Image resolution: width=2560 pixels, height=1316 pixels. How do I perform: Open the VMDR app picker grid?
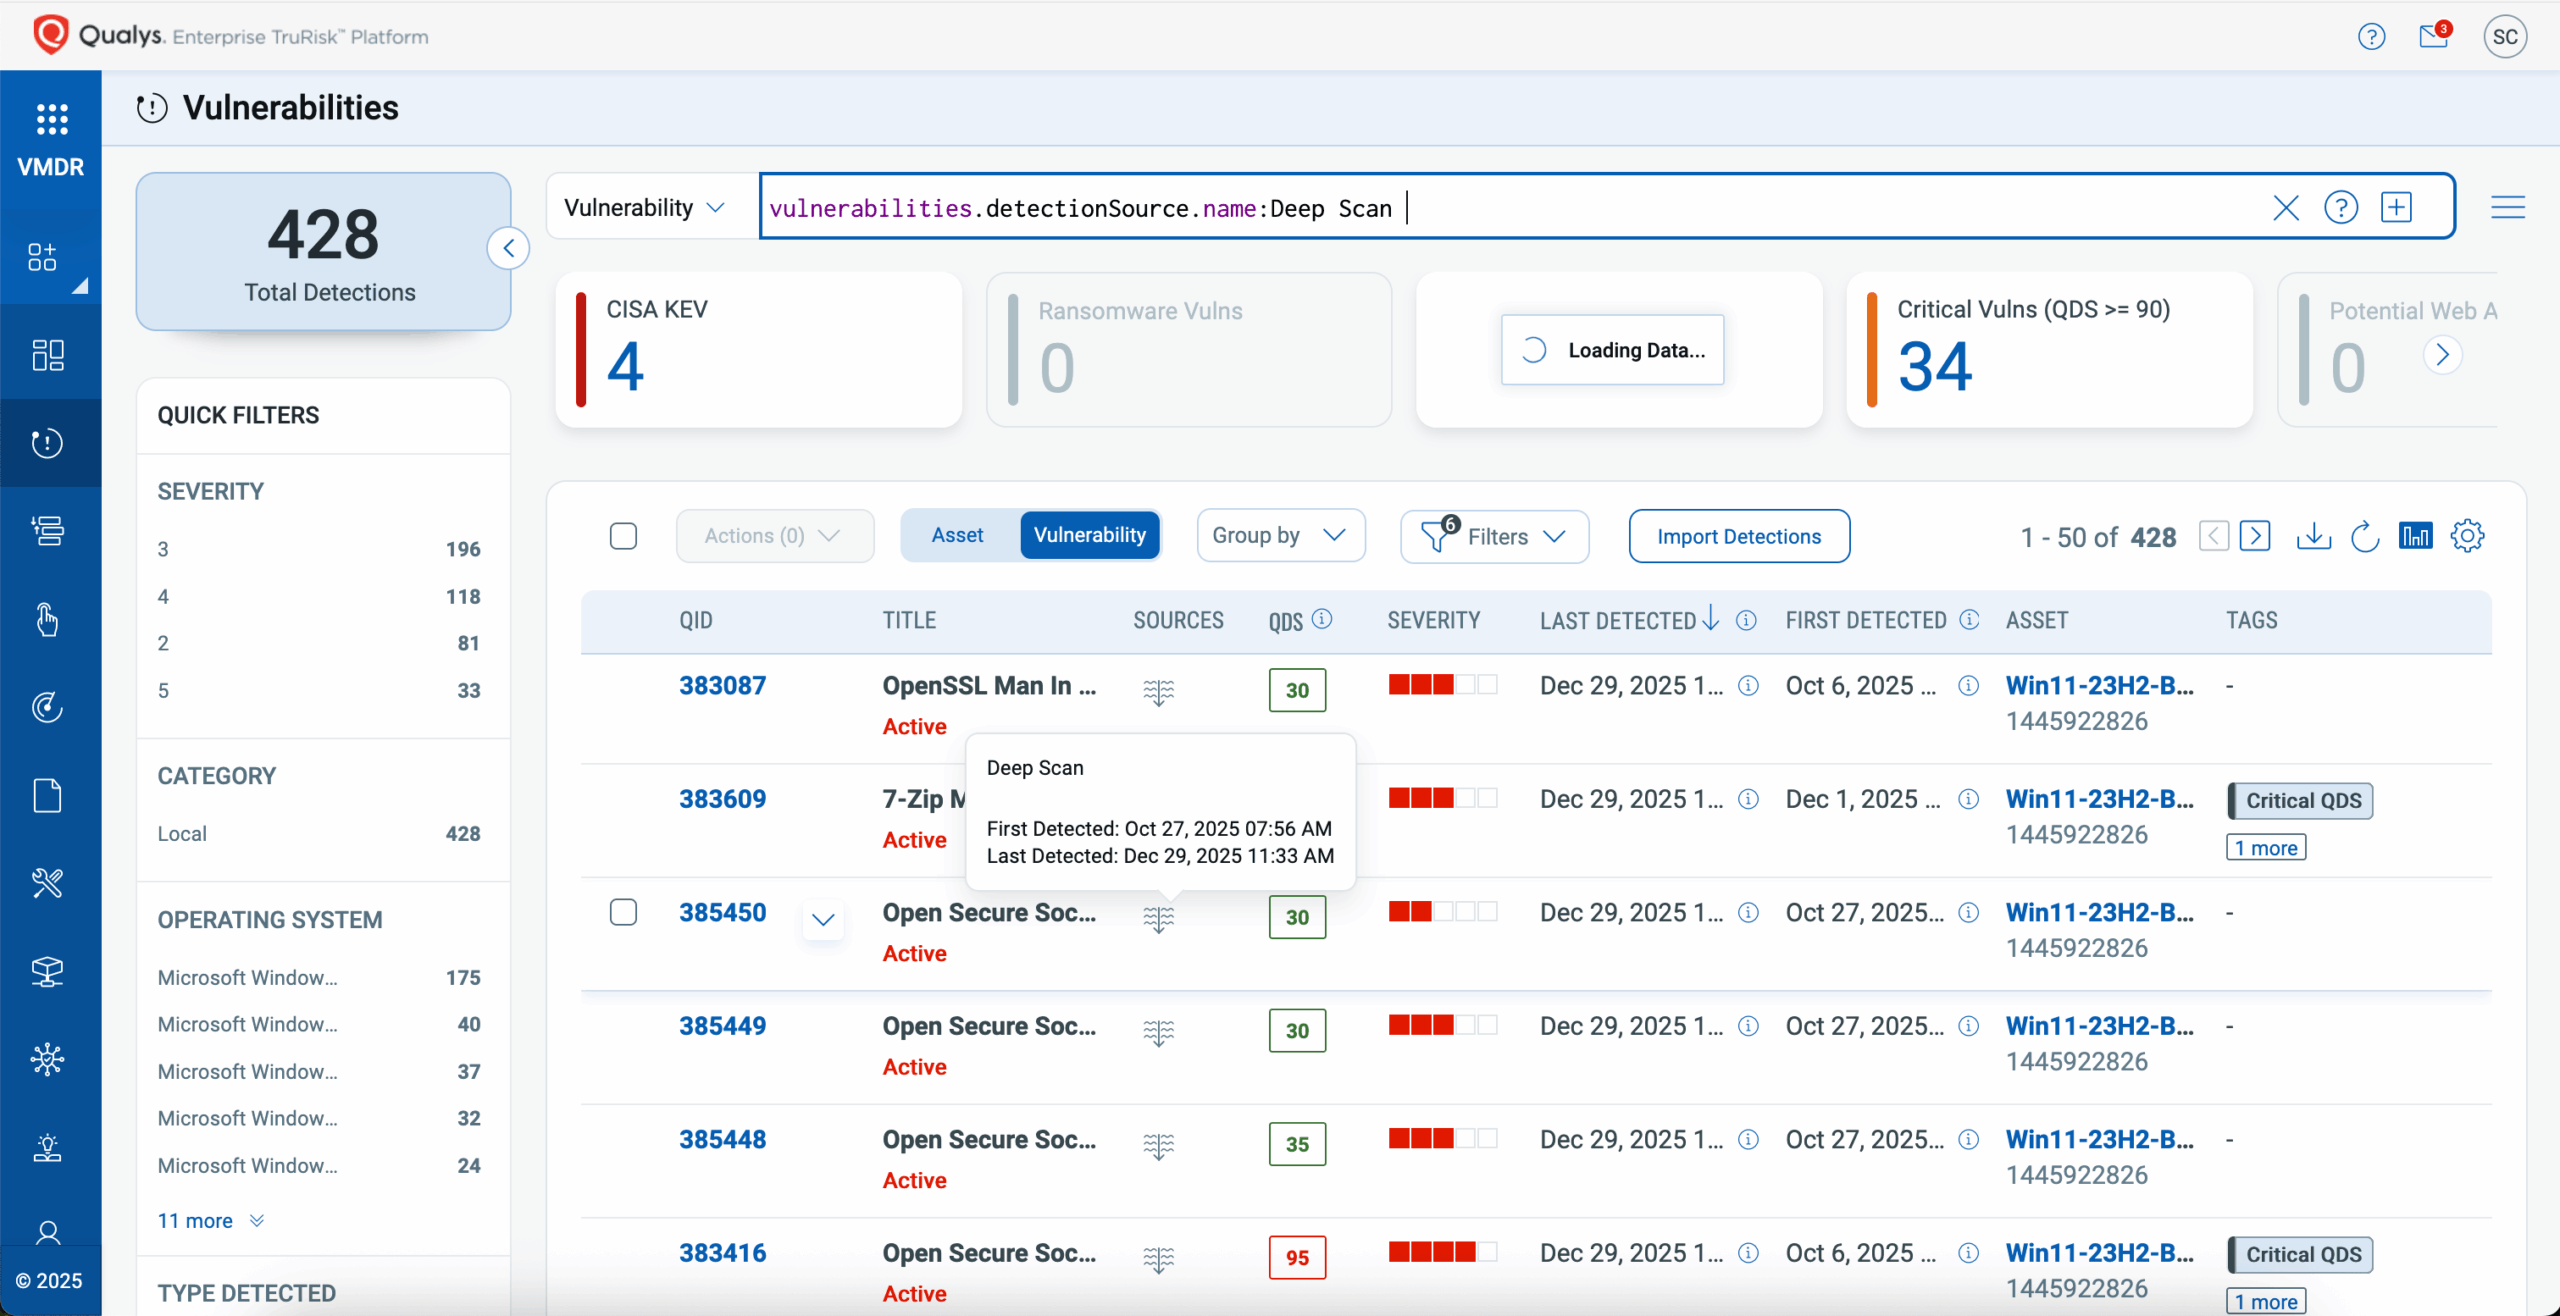pyautogui.click(x=51, y=120)
